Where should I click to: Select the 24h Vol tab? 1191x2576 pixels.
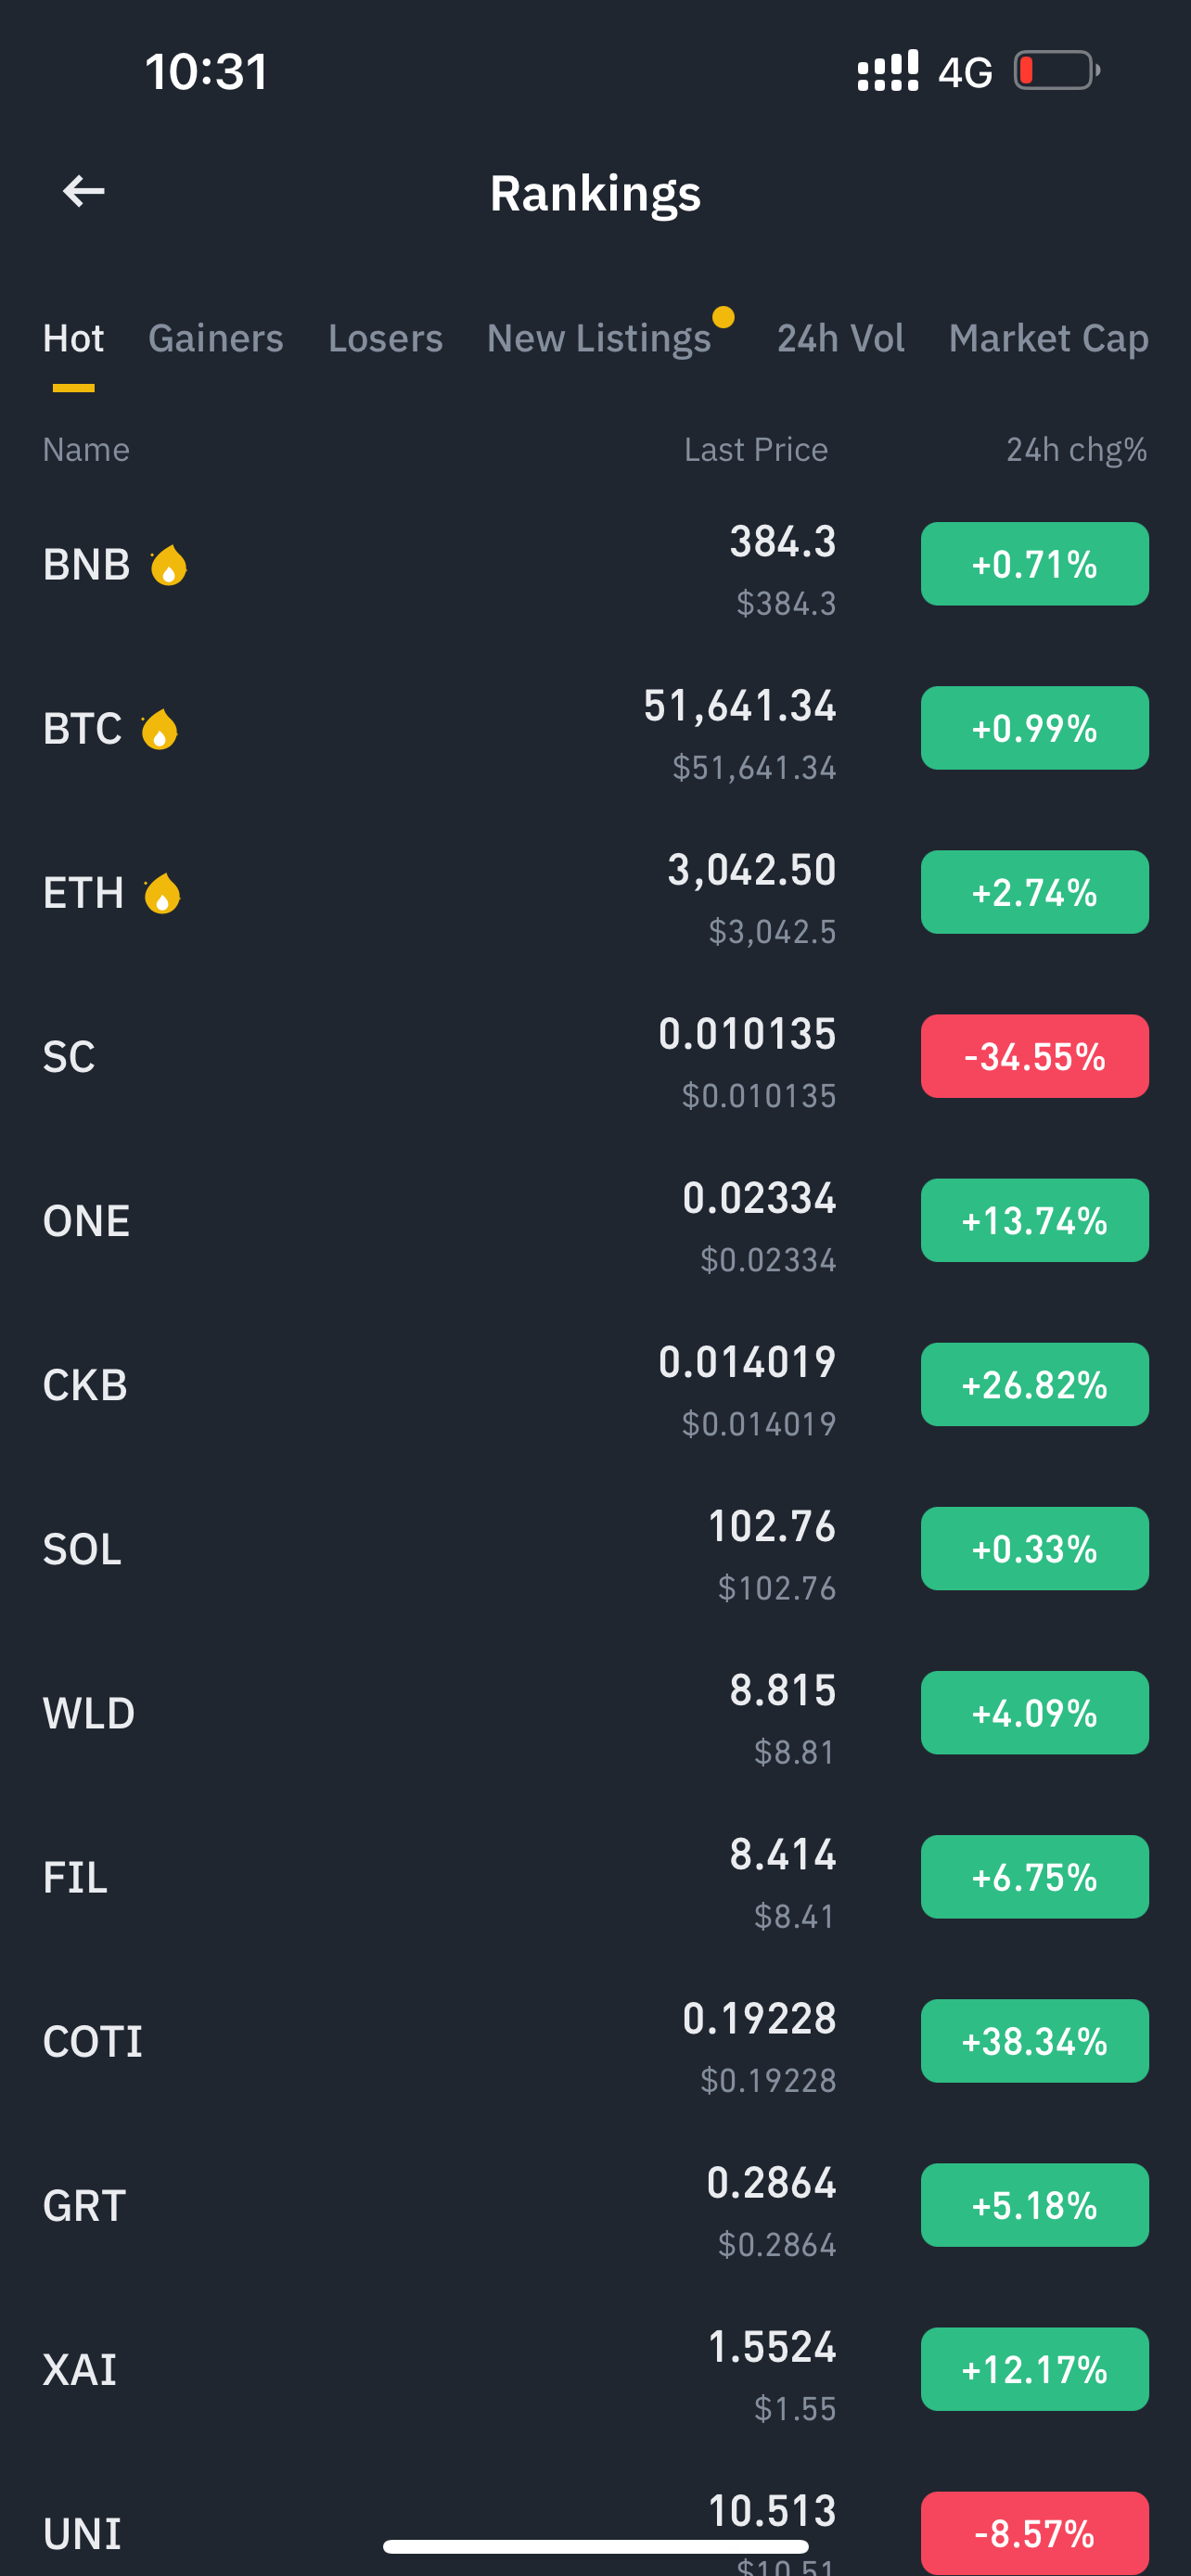(840, 338)
